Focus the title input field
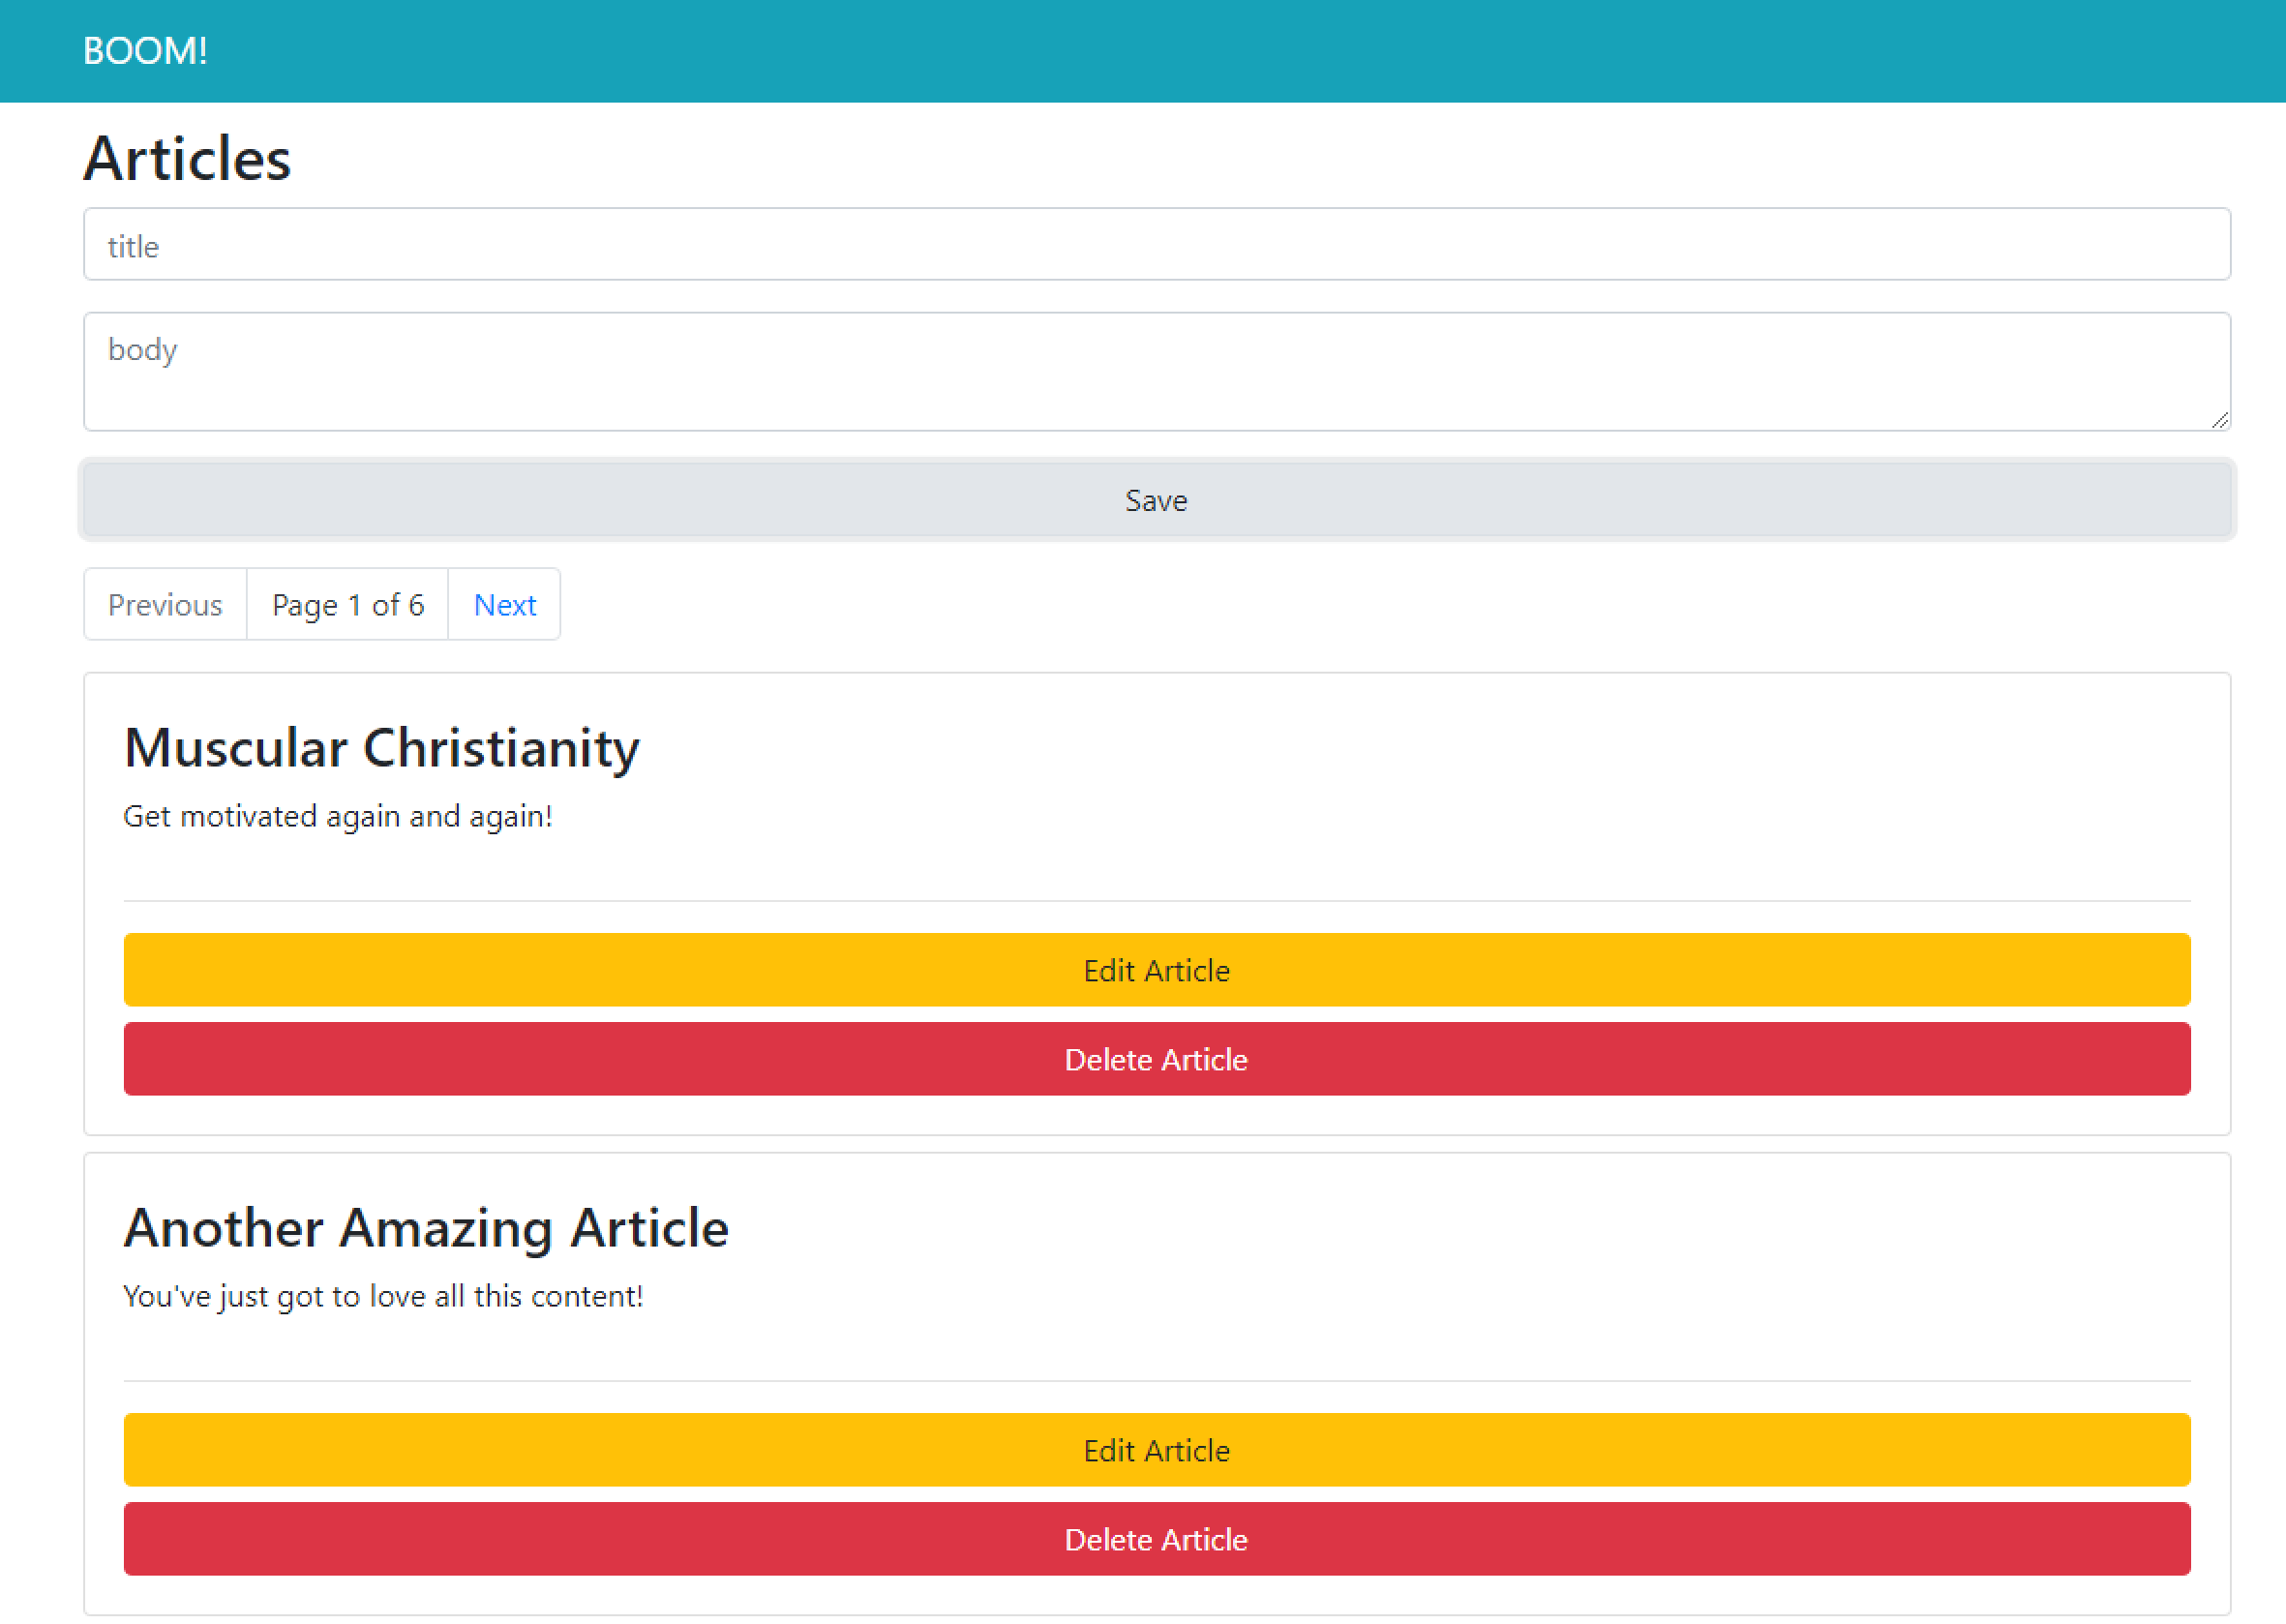Viewport: 2286px width, 1624px height. (1156, 245)
